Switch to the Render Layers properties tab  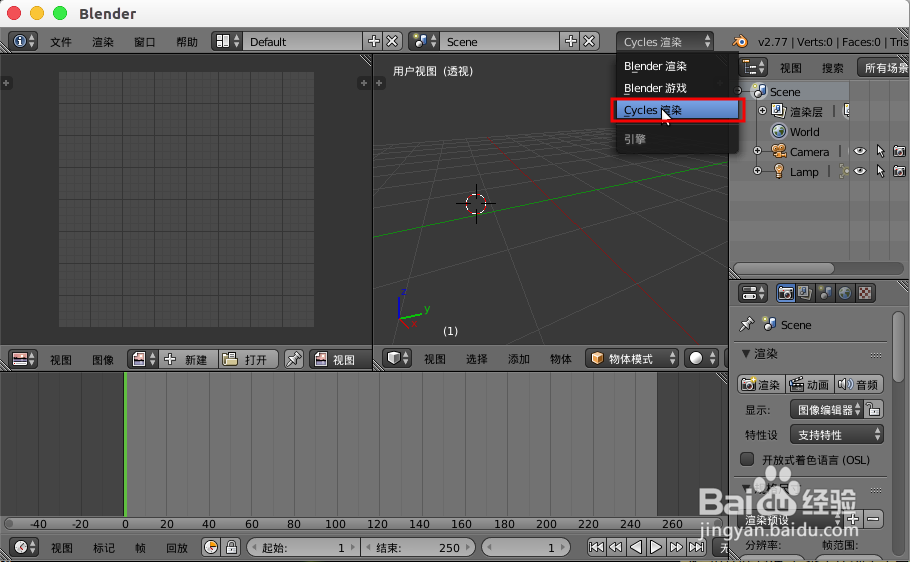tap(805, 293)
